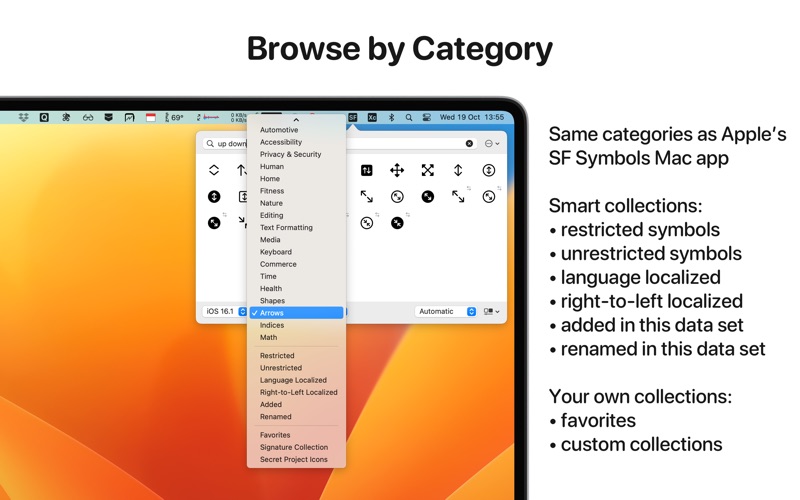Open the Secret Project Icons collection
The height and width of the screenshot is (500, 800).
[x=296, y=460]
